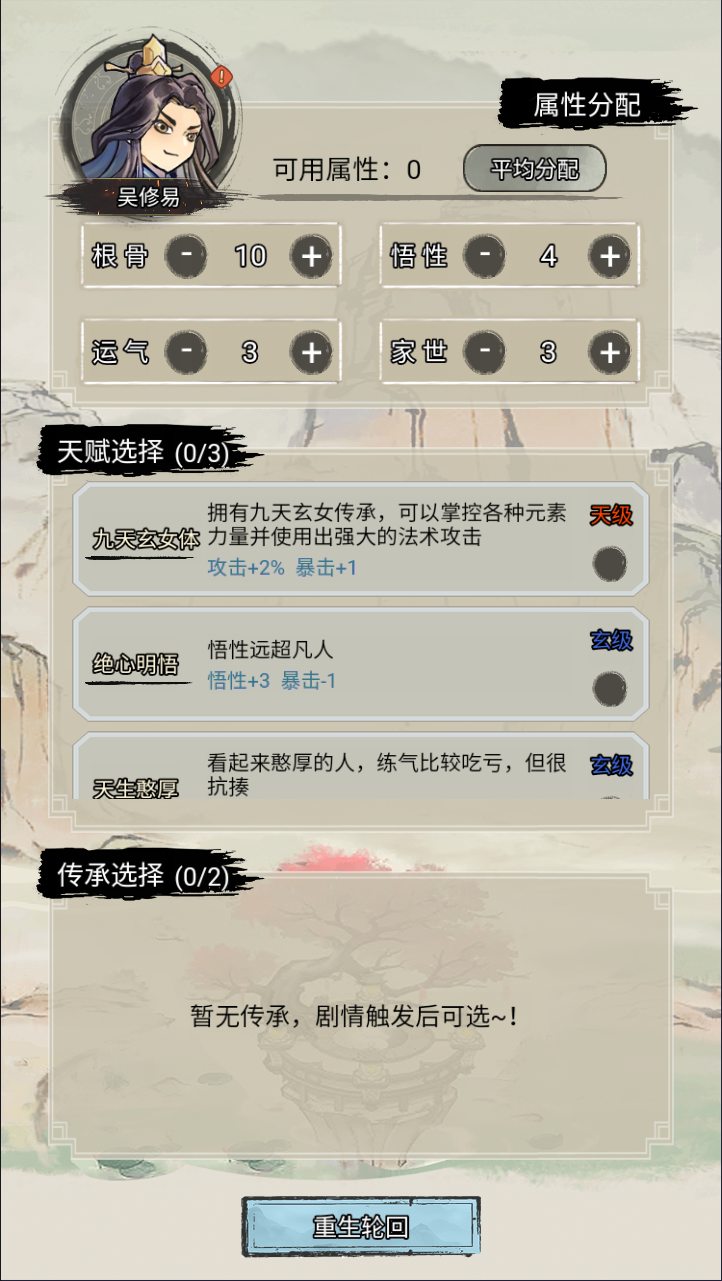Tap the 属性分配 header banner
722x1281 pixels.
[588, 104]
